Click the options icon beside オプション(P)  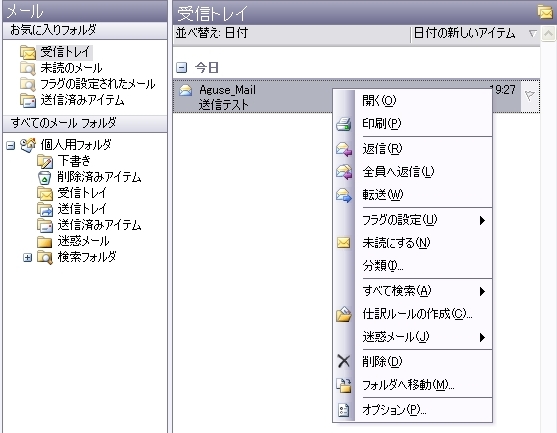pos(344,410)
